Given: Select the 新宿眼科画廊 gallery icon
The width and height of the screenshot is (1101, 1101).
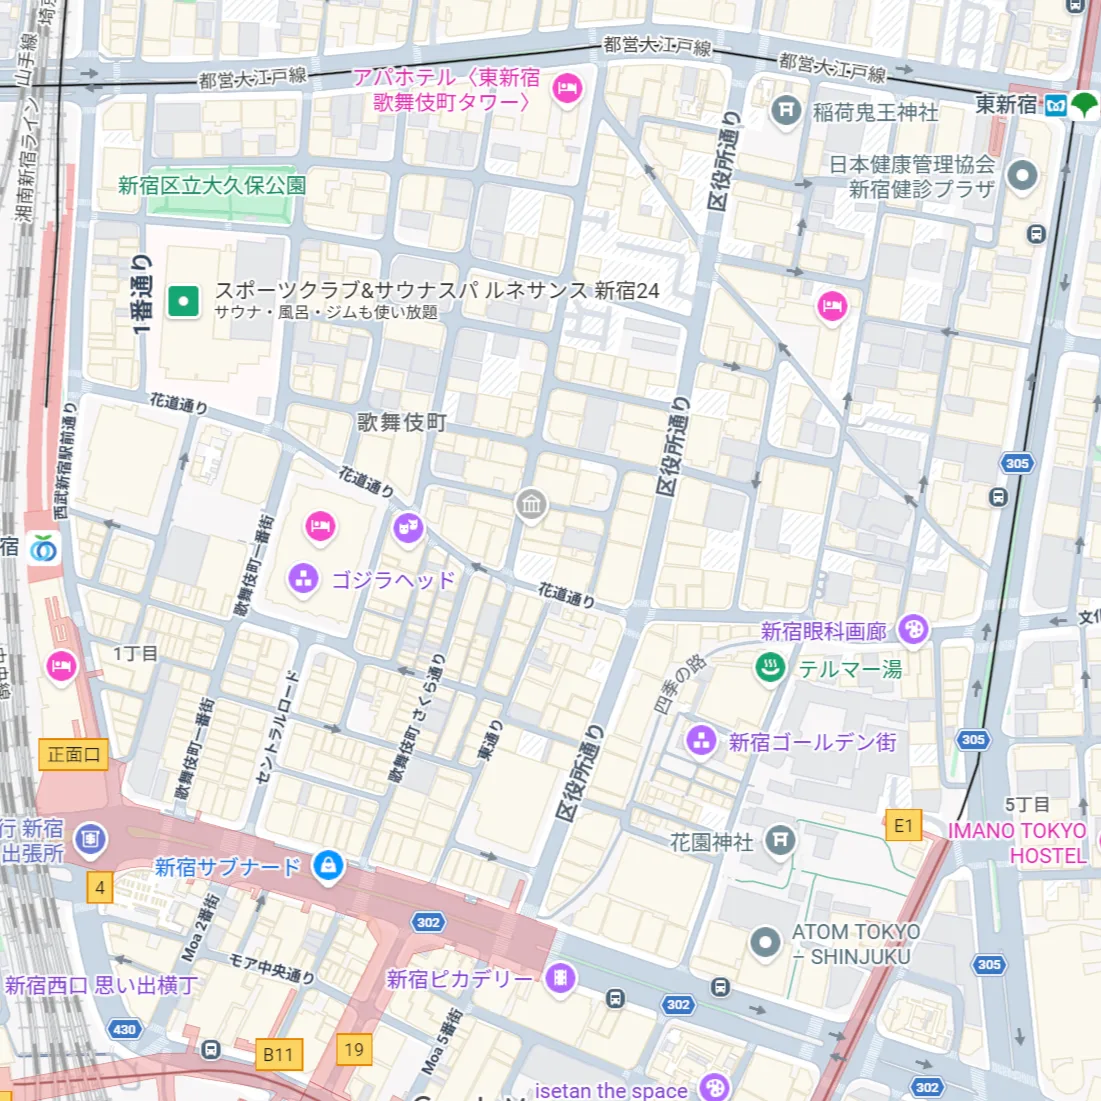Looking at the screenshot, I should pyautogui.click(x=913, y=630).
